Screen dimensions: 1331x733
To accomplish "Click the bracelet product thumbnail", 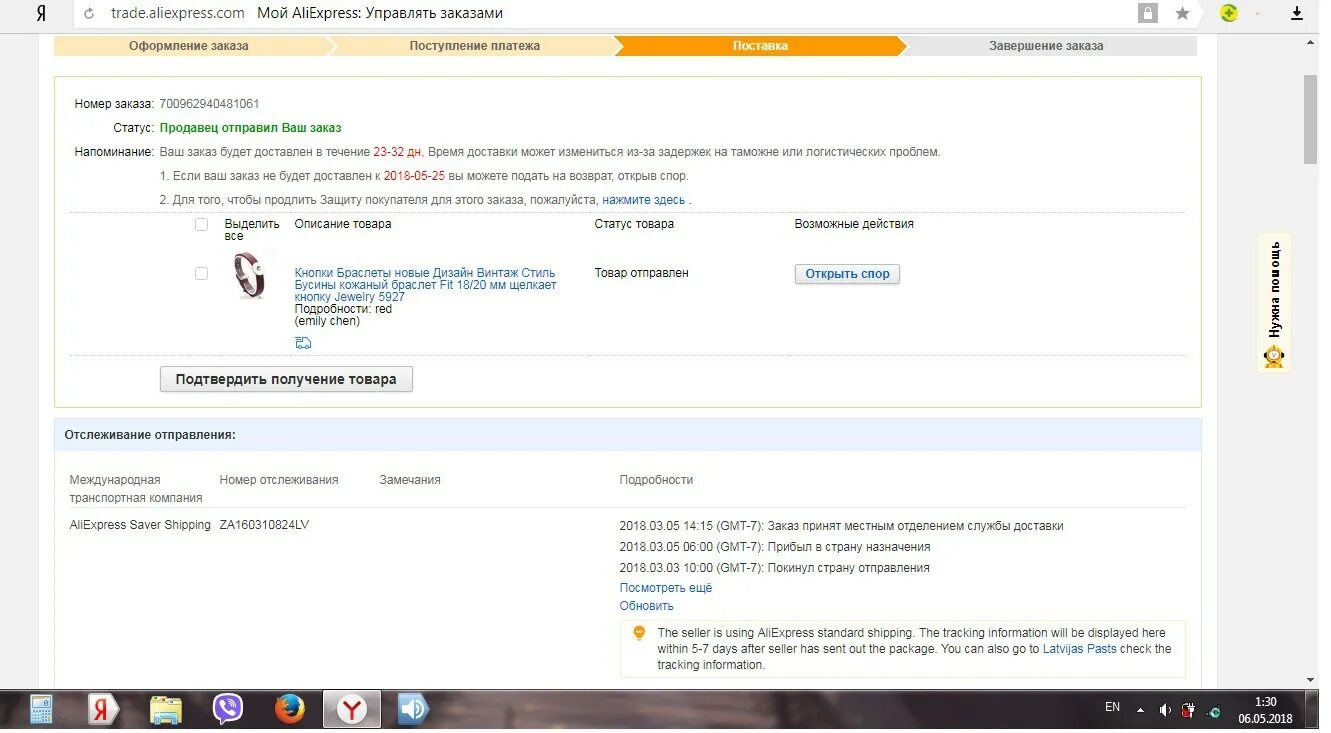I will pyautogui.click(x=250, y=275).
